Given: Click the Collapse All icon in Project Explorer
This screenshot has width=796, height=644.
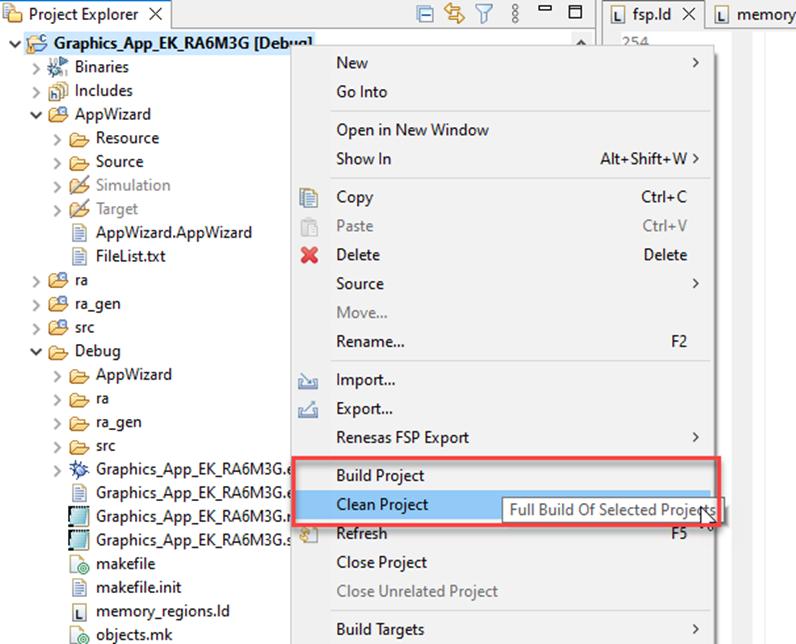Looking at the screenshot, I should coord(426,14).
